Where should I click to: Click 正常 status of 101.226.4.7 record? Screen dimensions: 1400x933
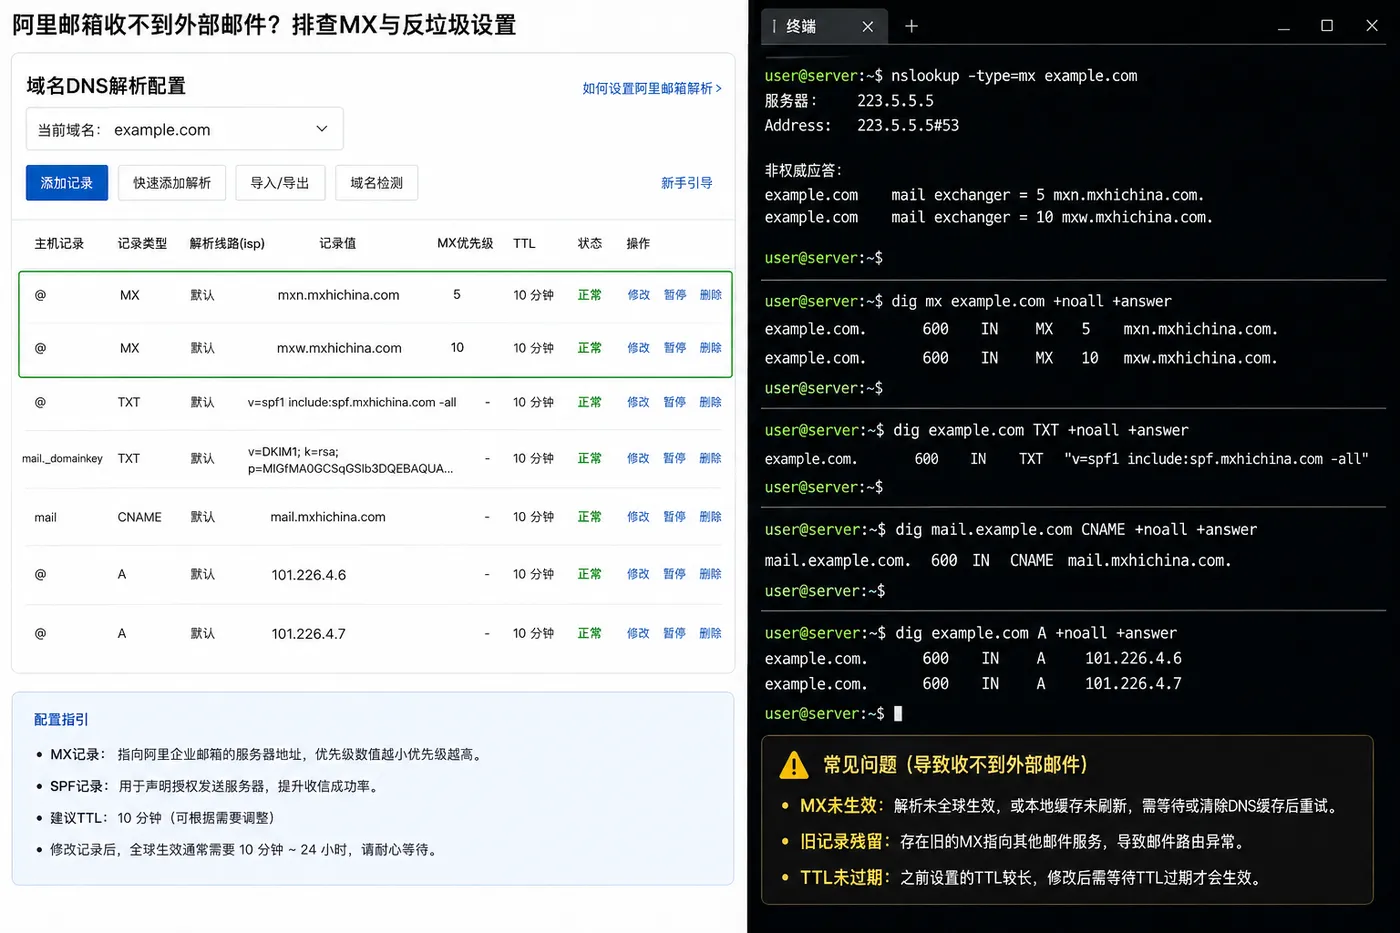[x=590, y=633]
